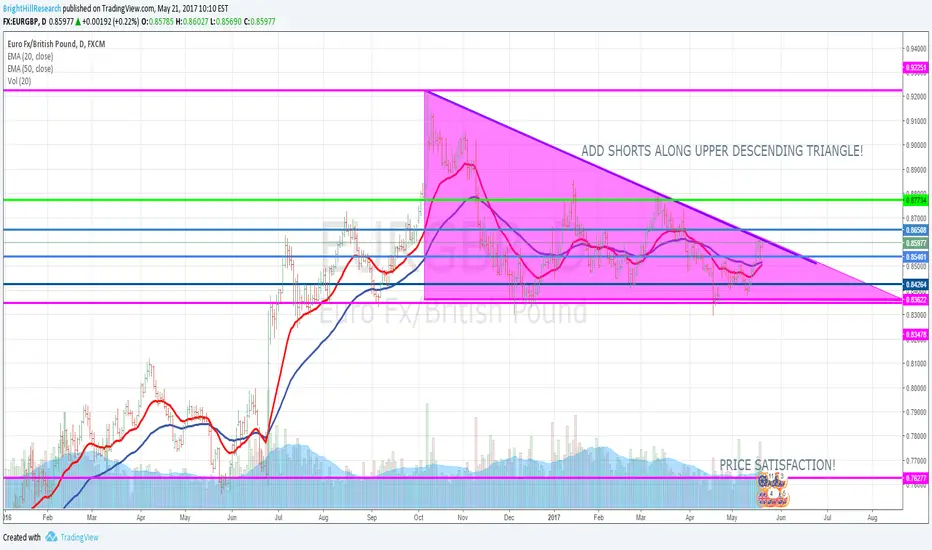Viewport: 932px width, 550px height.
Task: Click the blue 0.86508 price label
Action: tap(915, 230)
